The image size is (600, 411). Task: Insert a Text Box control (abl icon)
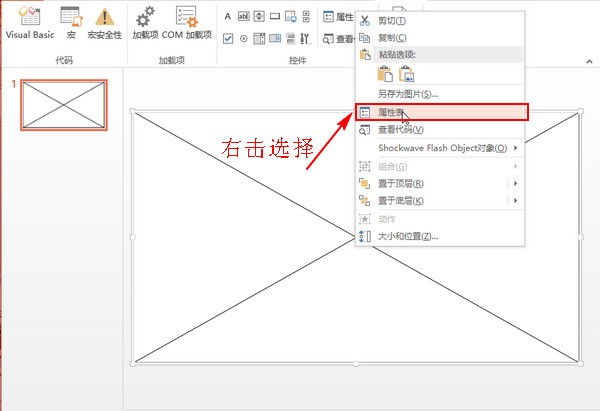(x=243, y=16)
